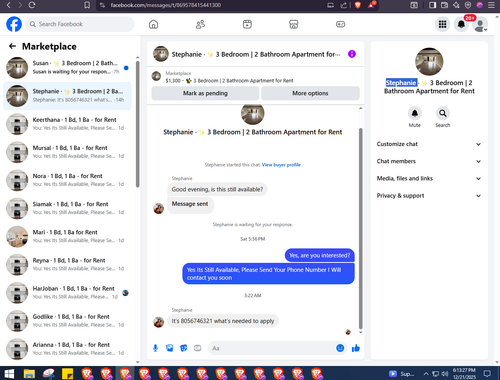Click the chat messages scrollbar
Viewport: 500px width, 380px height.
point(360,228)
